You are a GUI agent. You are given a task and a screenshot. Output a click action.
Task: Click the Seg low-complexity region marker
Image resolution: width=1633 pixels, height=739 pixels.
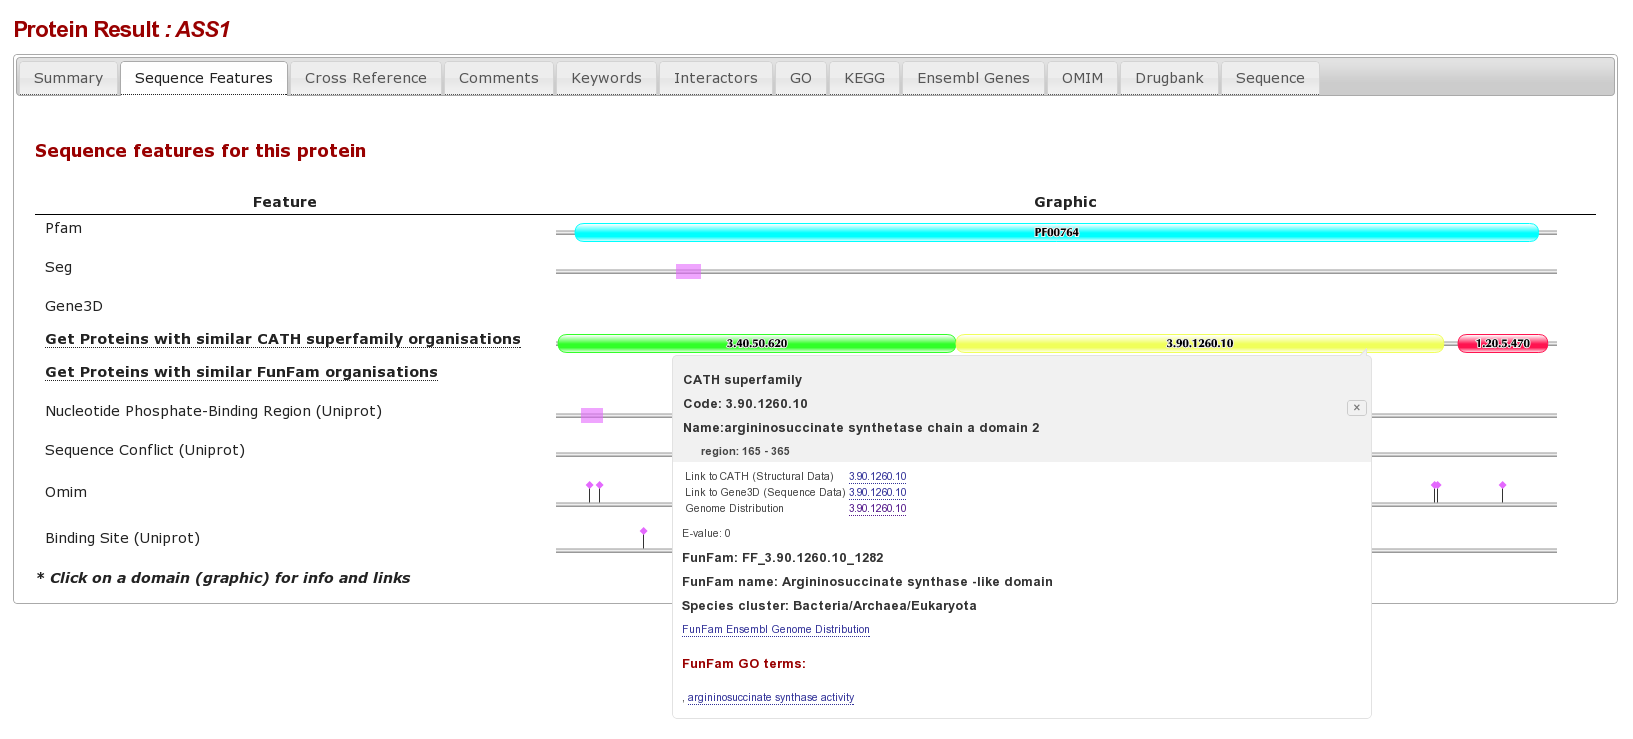click(688, 272)
